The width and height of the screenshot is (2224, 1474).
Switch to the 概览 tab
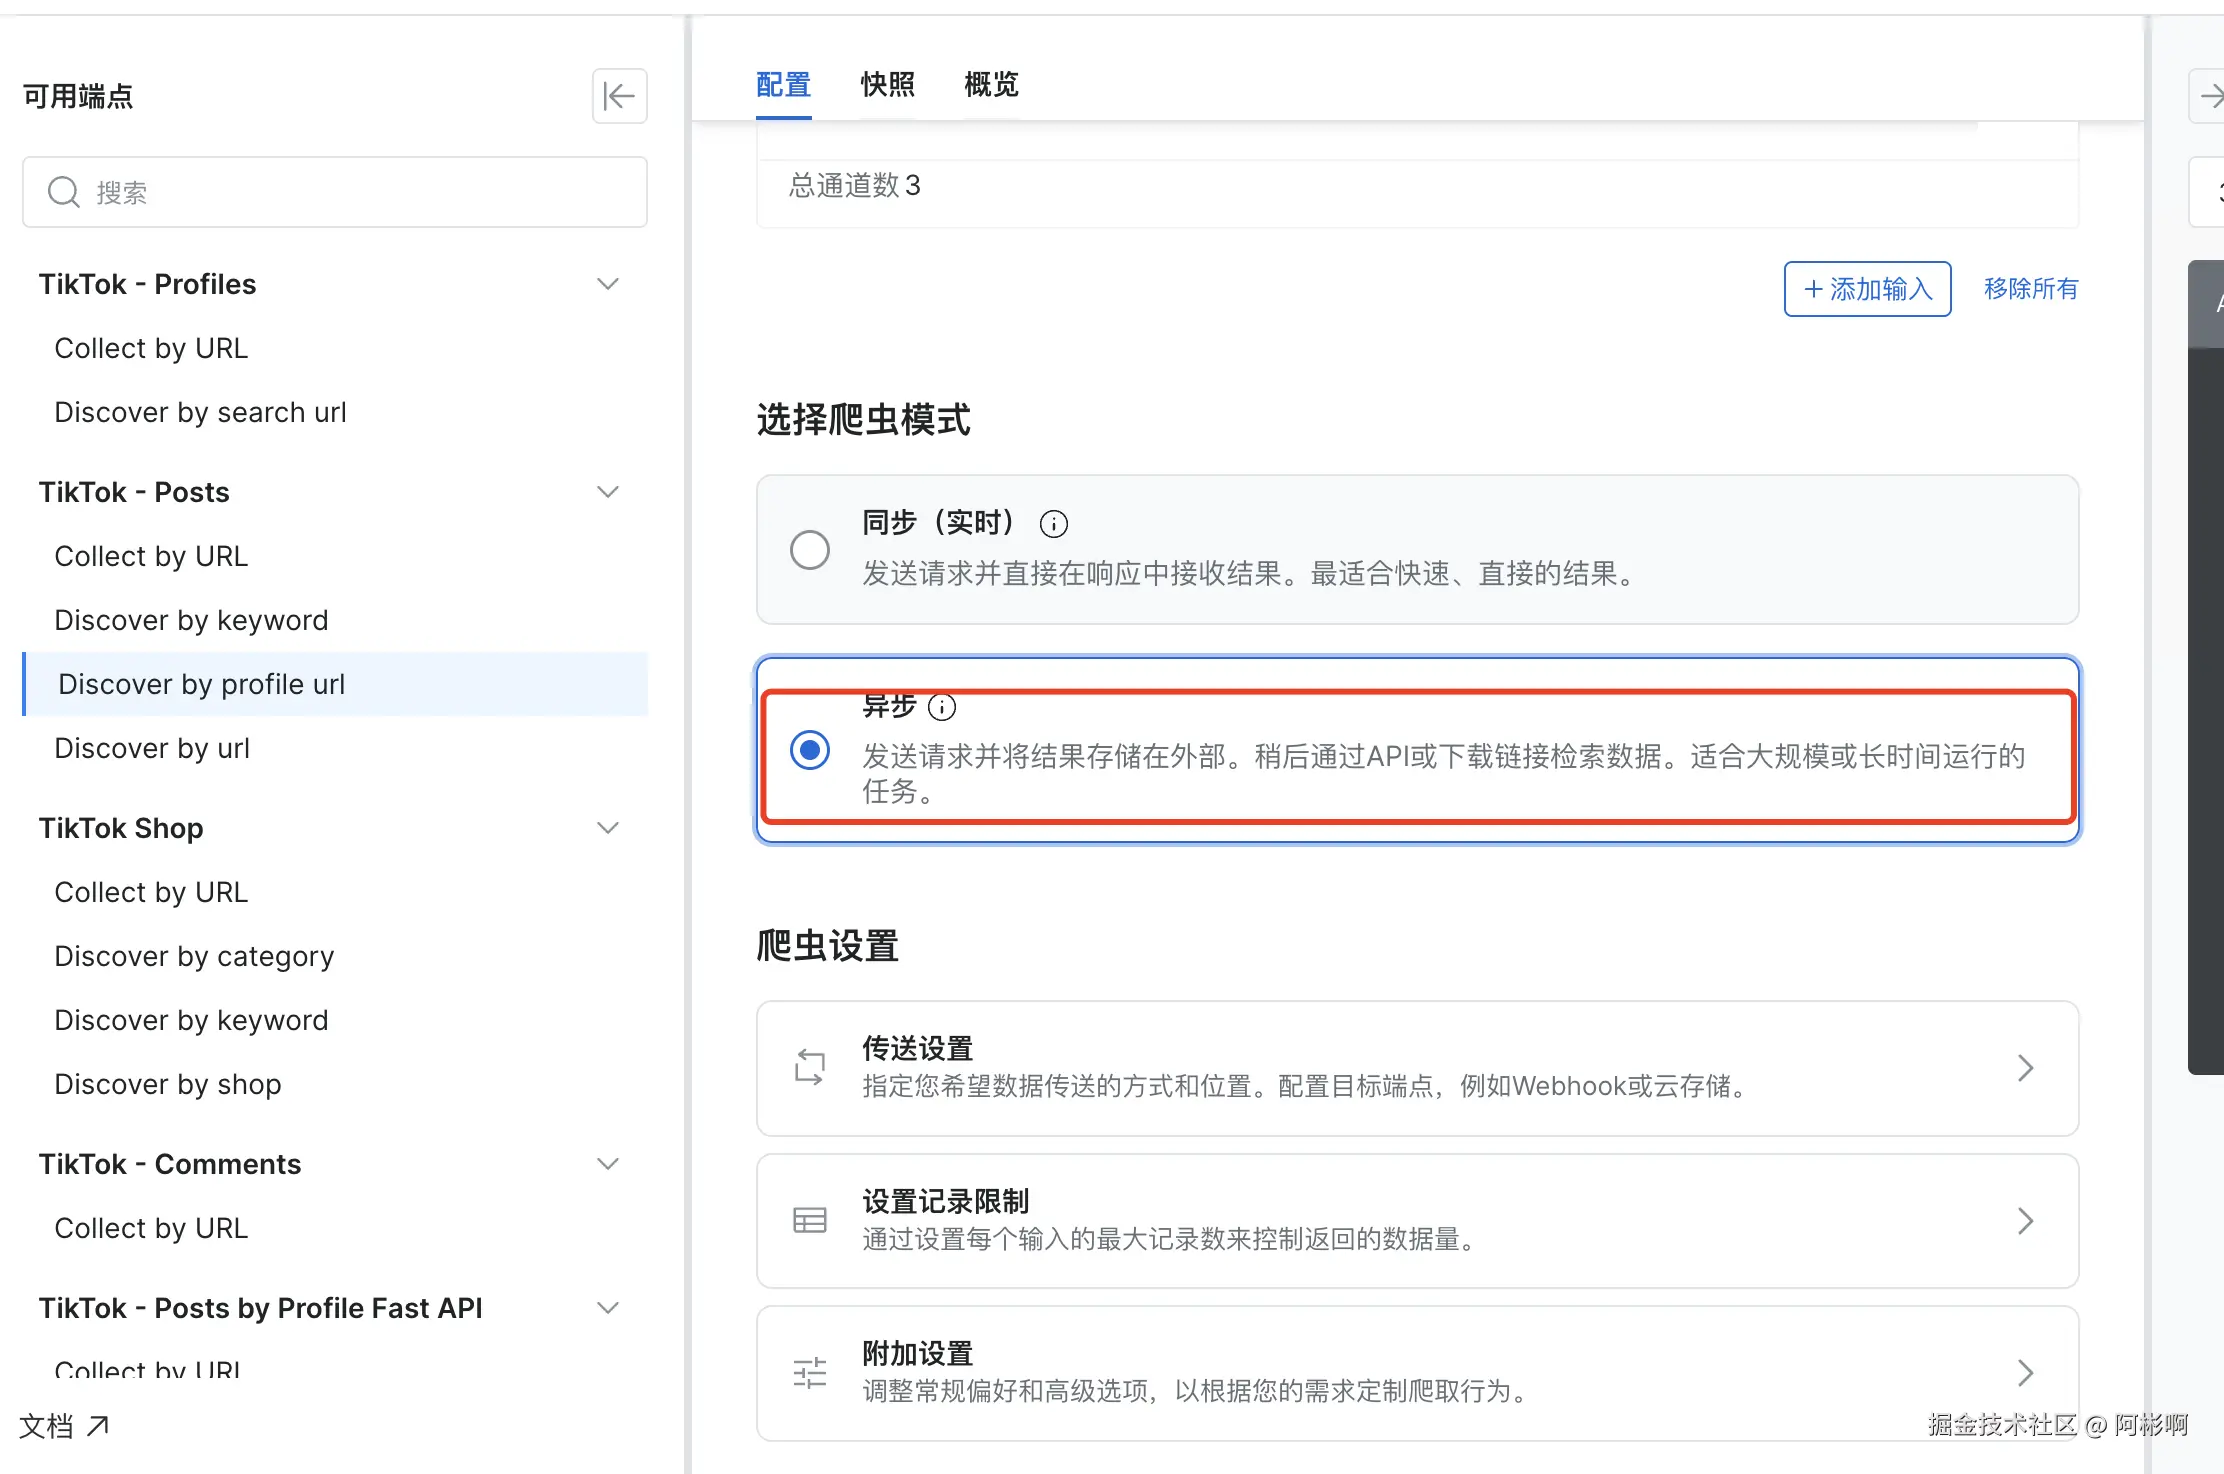click(x=990, y=85)
